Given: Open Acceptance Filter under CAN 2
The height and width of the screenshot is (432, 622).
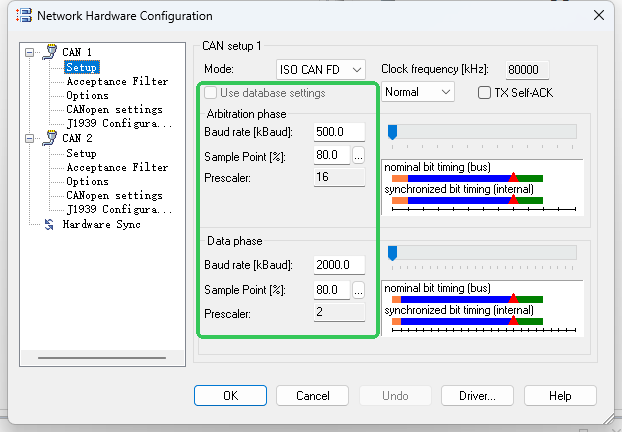Looking at the screenshot, I should [x=117, y=167].
